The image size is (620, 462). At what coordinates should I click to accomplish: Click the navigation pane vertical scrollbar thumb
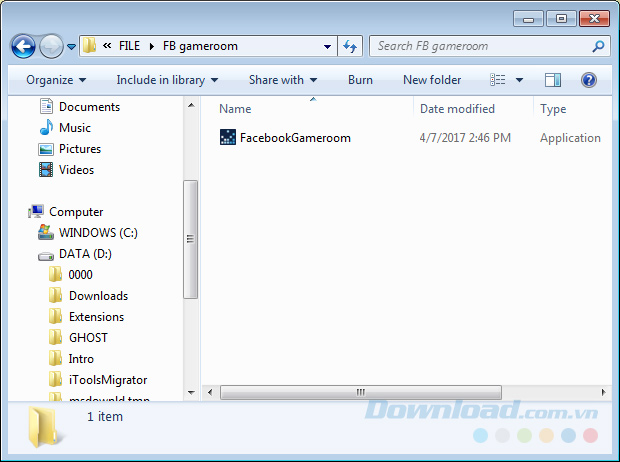click(191, 239)
